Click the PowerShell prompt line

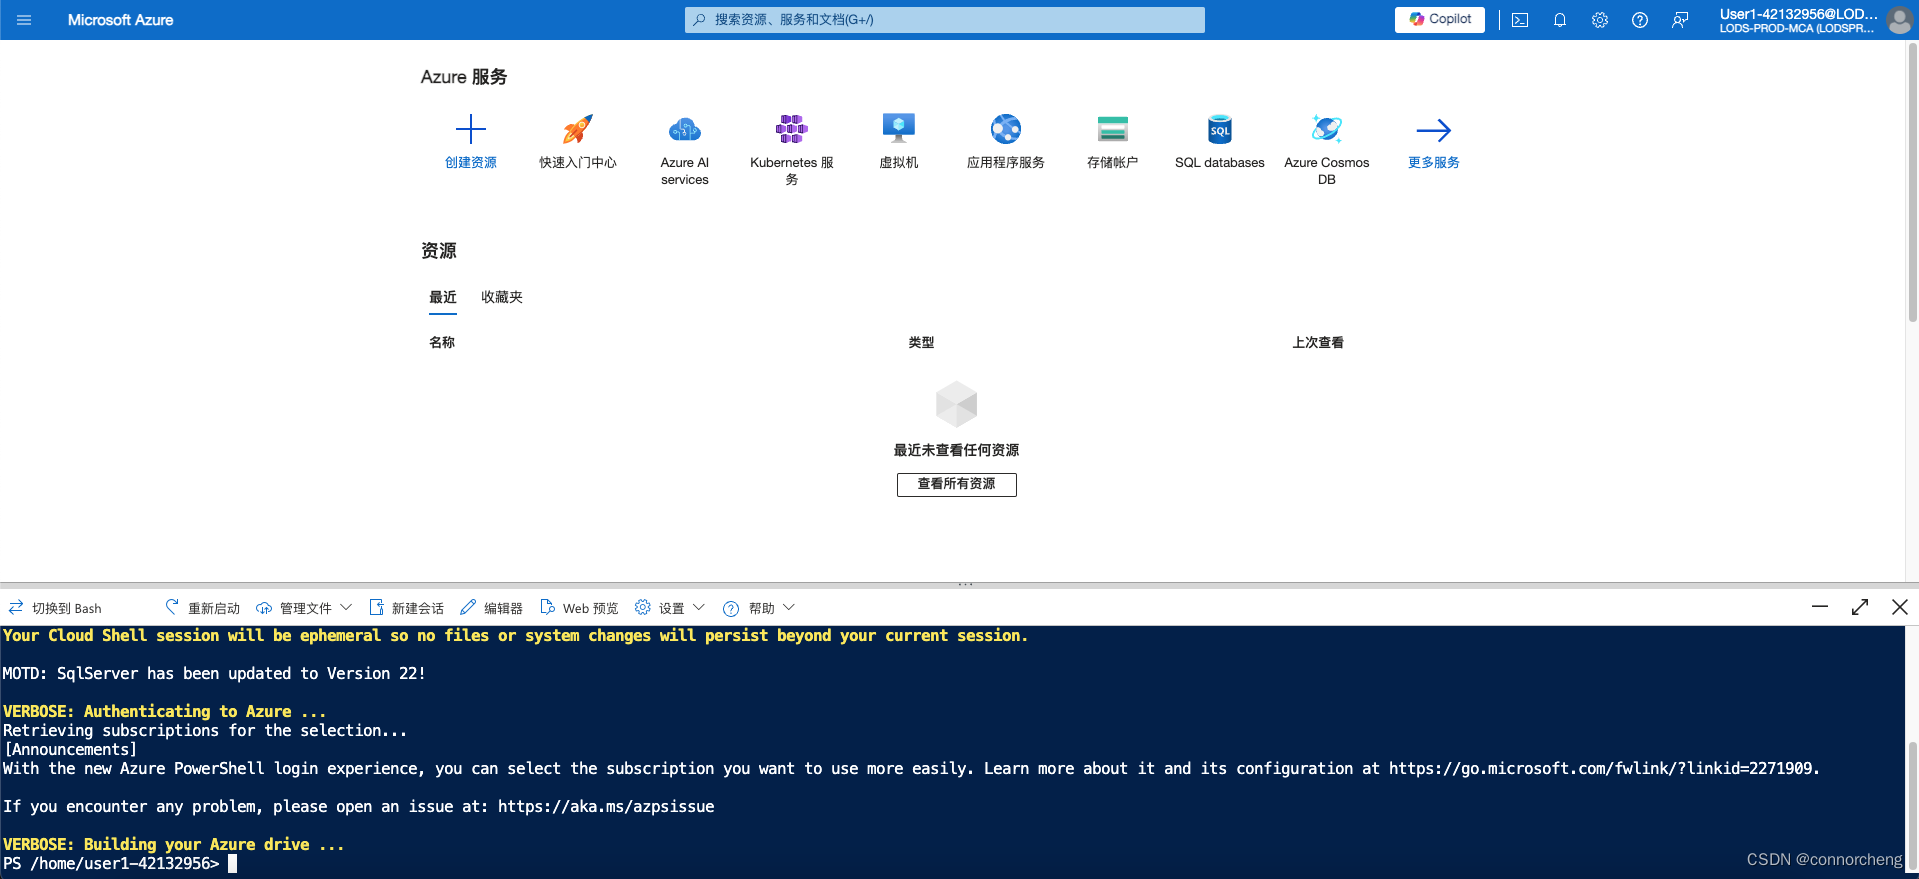click(120, 864)
